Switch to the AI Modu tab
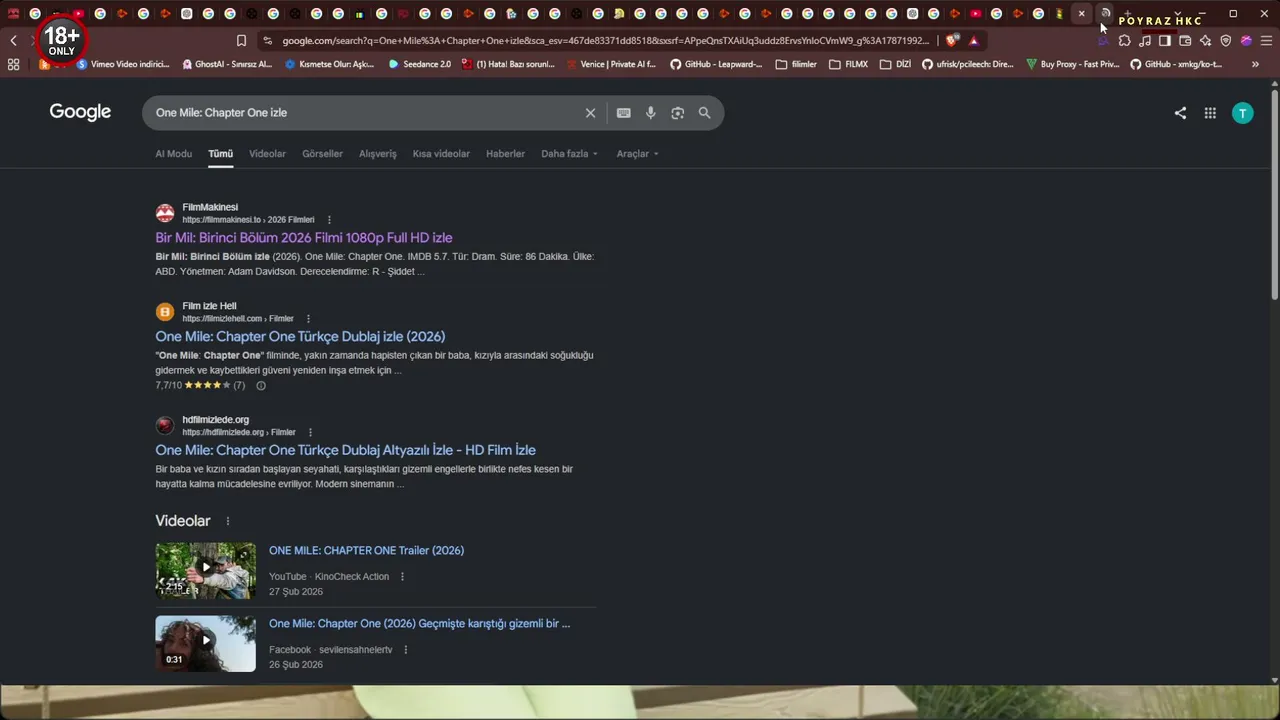The width and height of the screenshot is (1280, 720). 173,154
